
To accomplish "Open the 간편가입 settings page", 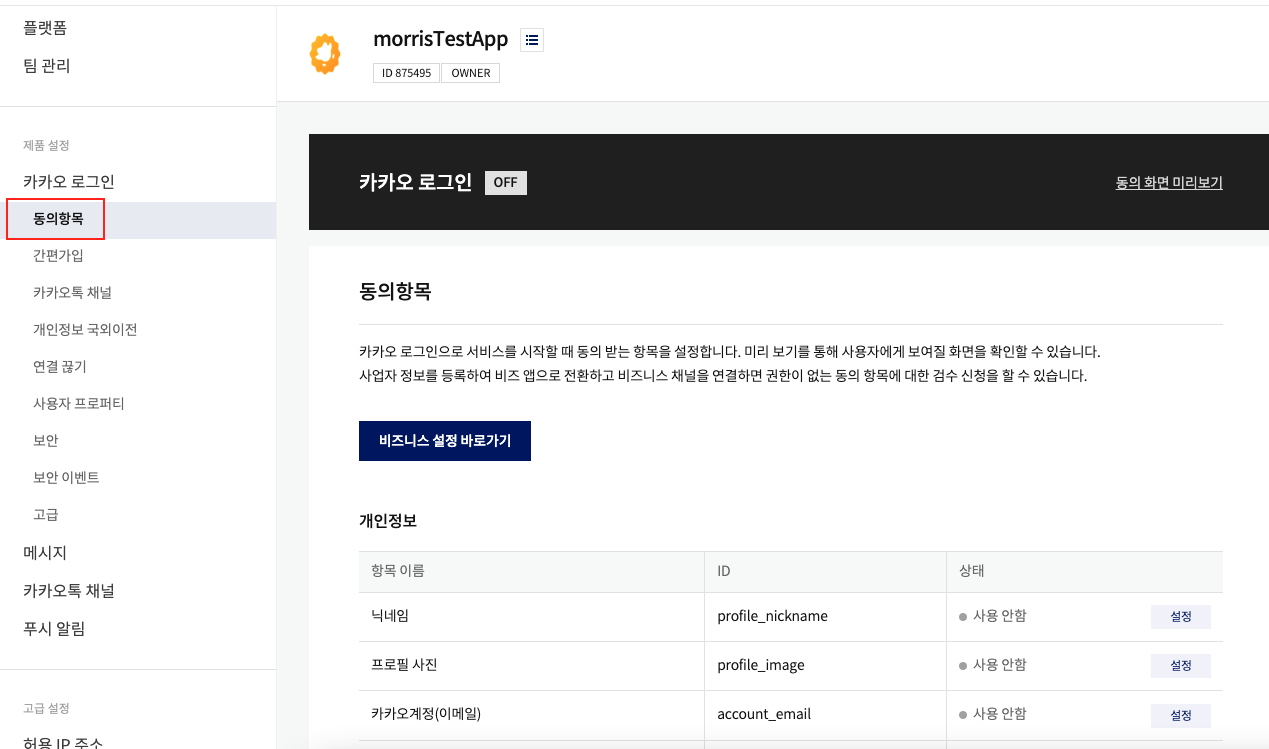I will [58, 255].
